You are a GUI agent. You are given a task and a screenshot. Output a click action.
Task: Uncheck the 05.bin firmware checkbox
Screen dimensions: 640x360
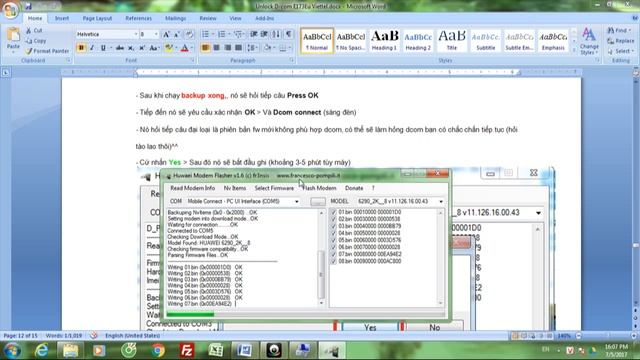[x=333, y=240]
